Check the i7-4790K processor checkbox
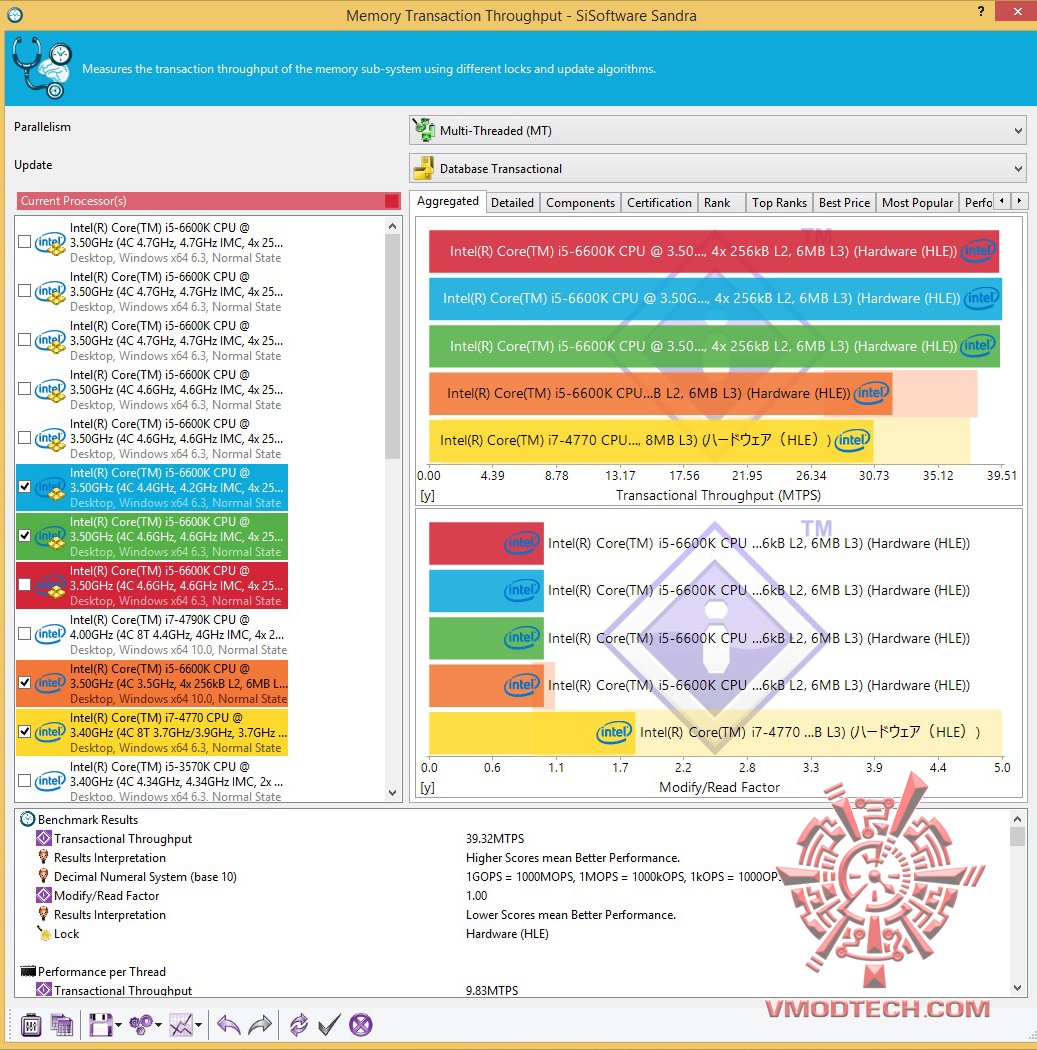This screenshot has width=1037, height=1050. 25,633
